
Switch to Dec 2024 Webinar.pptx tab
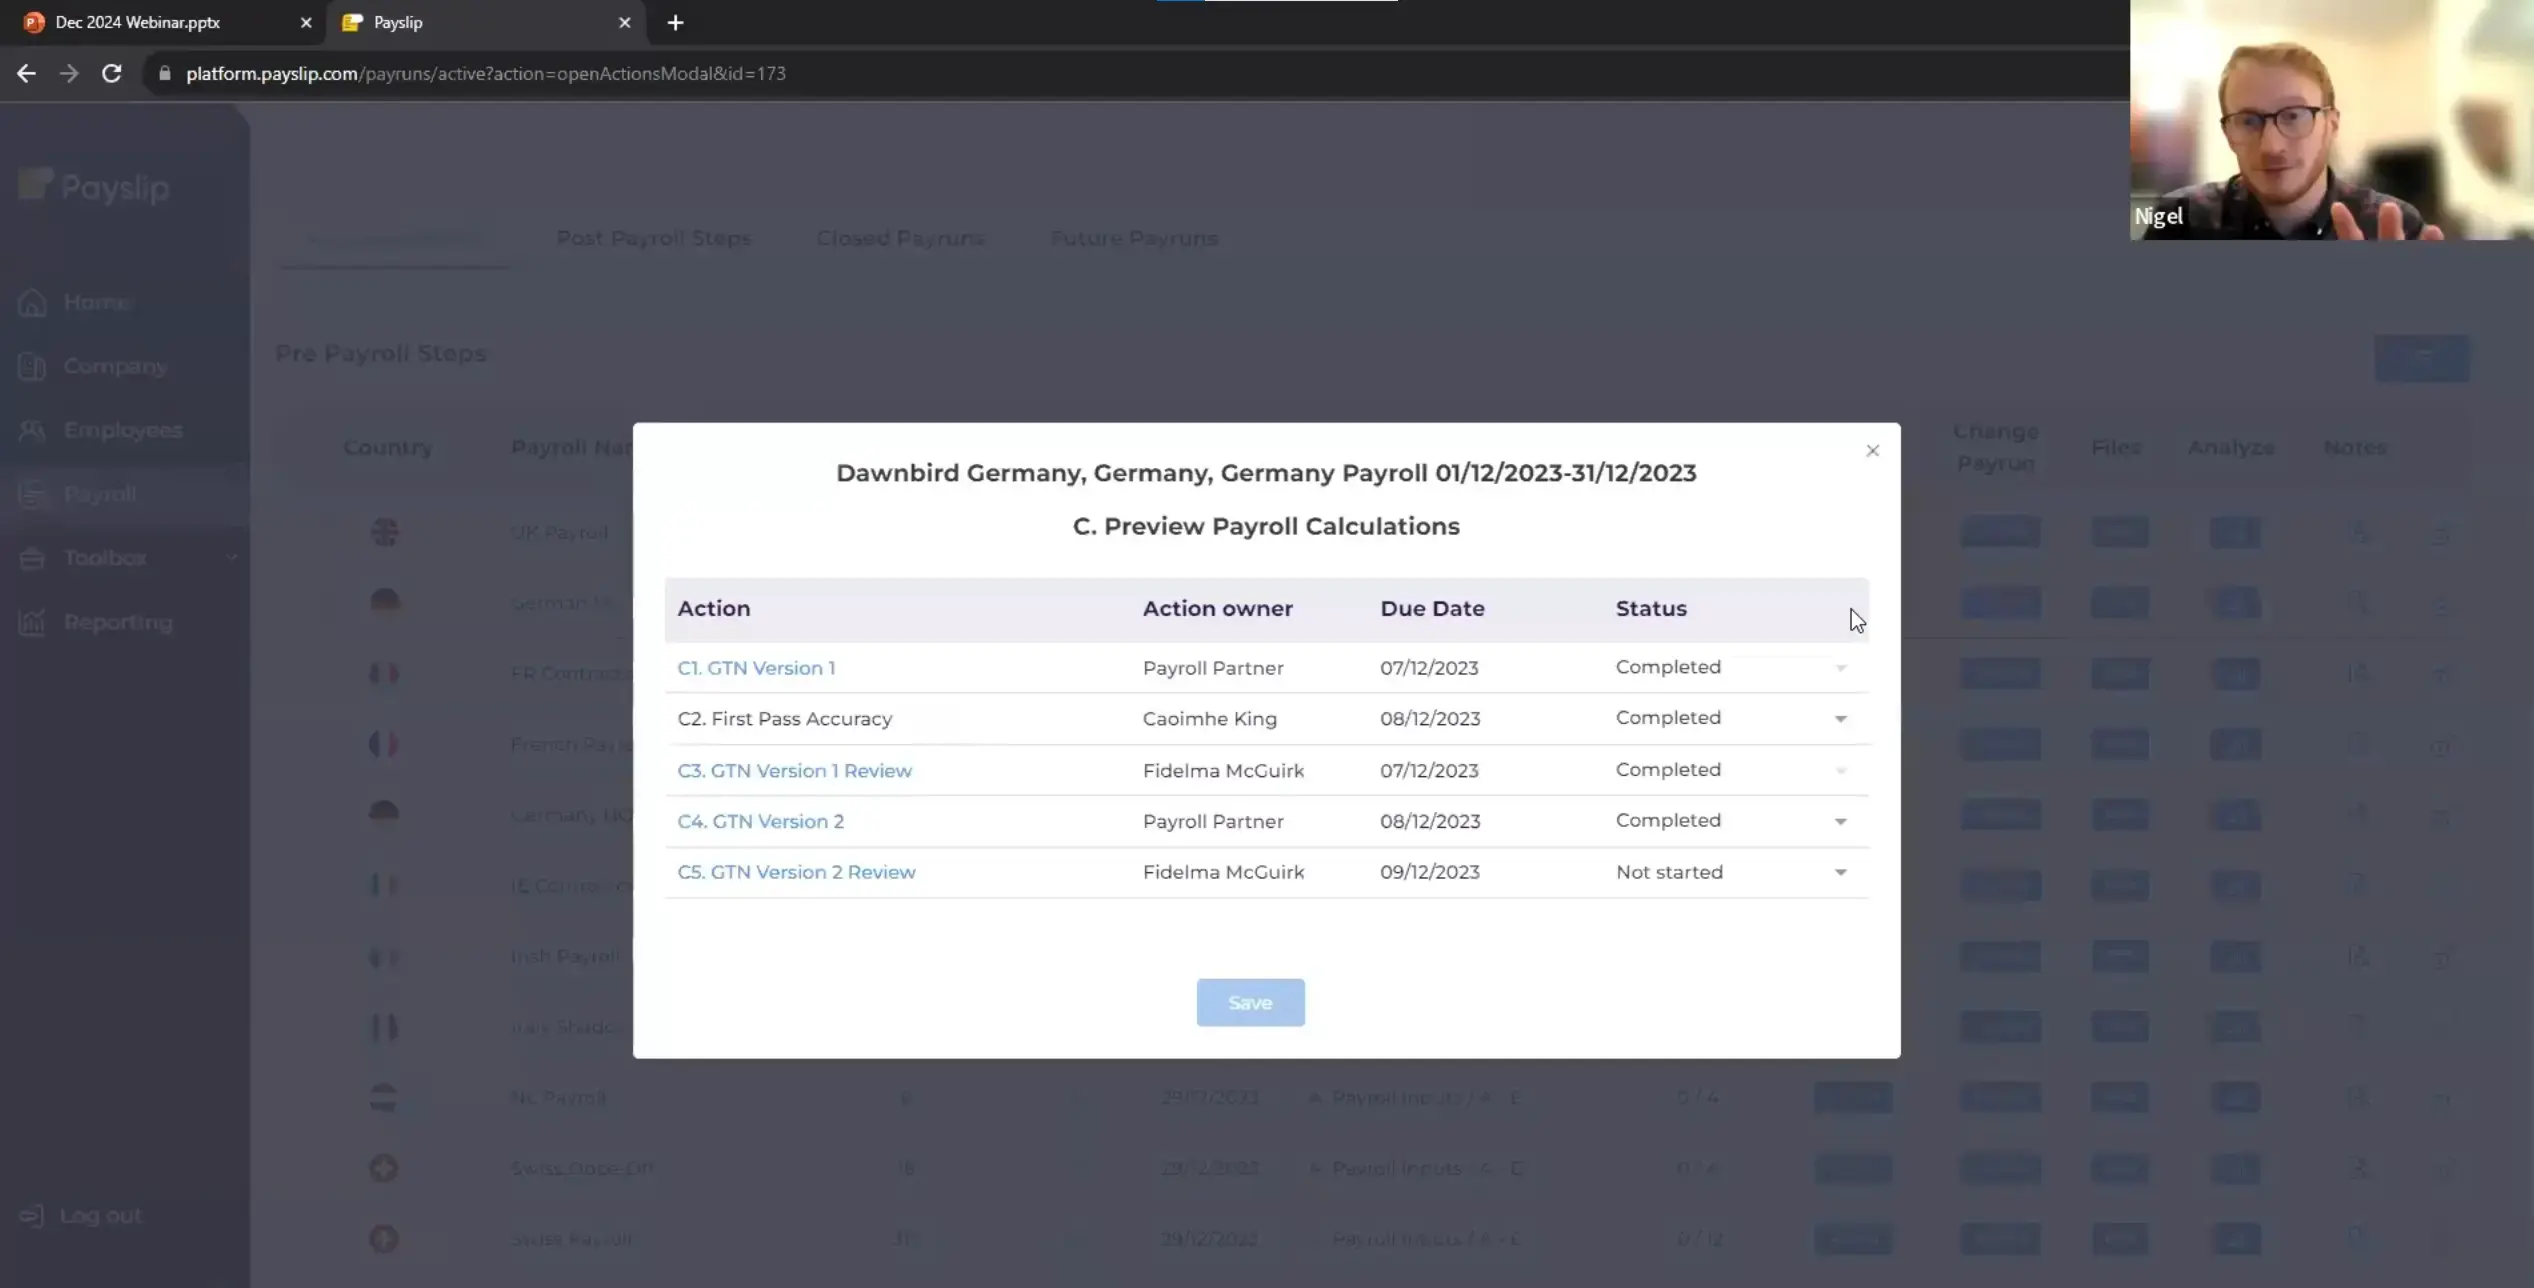tap(138, 22)
